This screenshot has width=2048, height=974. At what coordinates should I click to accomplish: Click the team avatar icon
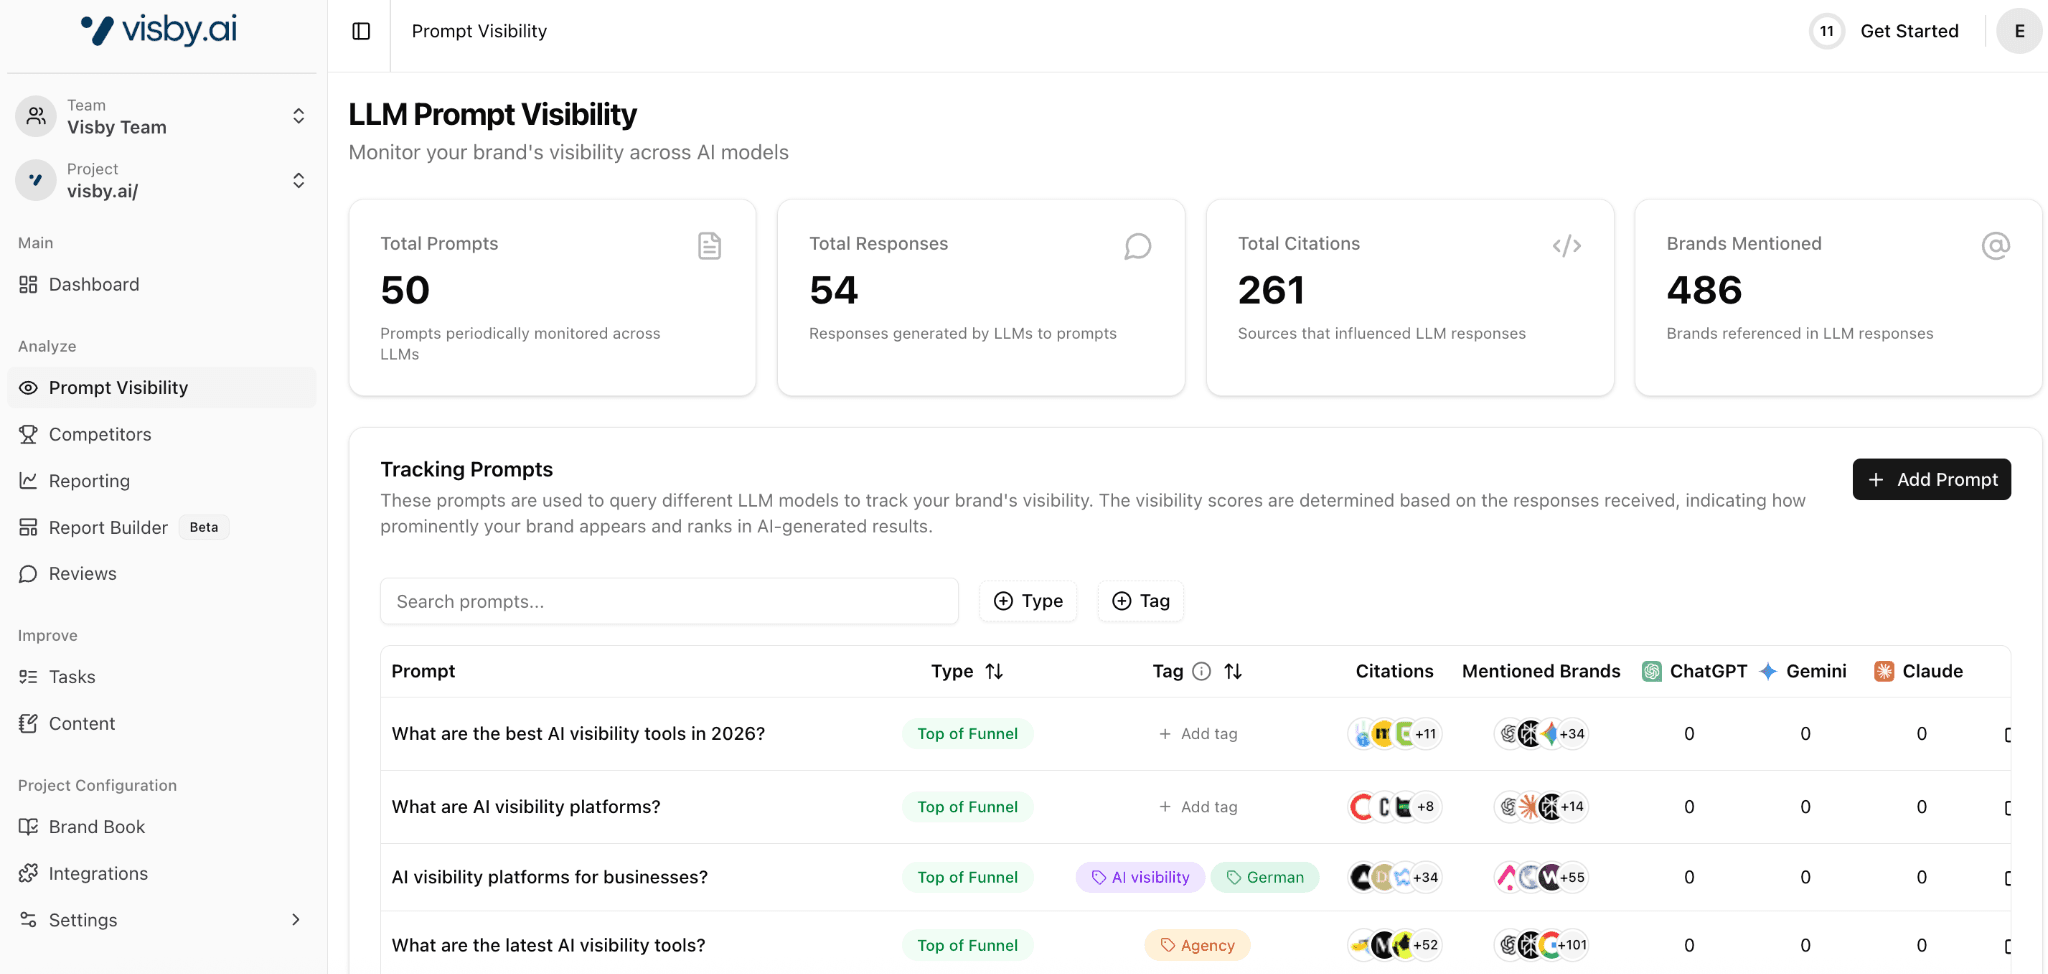pos(36,116)
